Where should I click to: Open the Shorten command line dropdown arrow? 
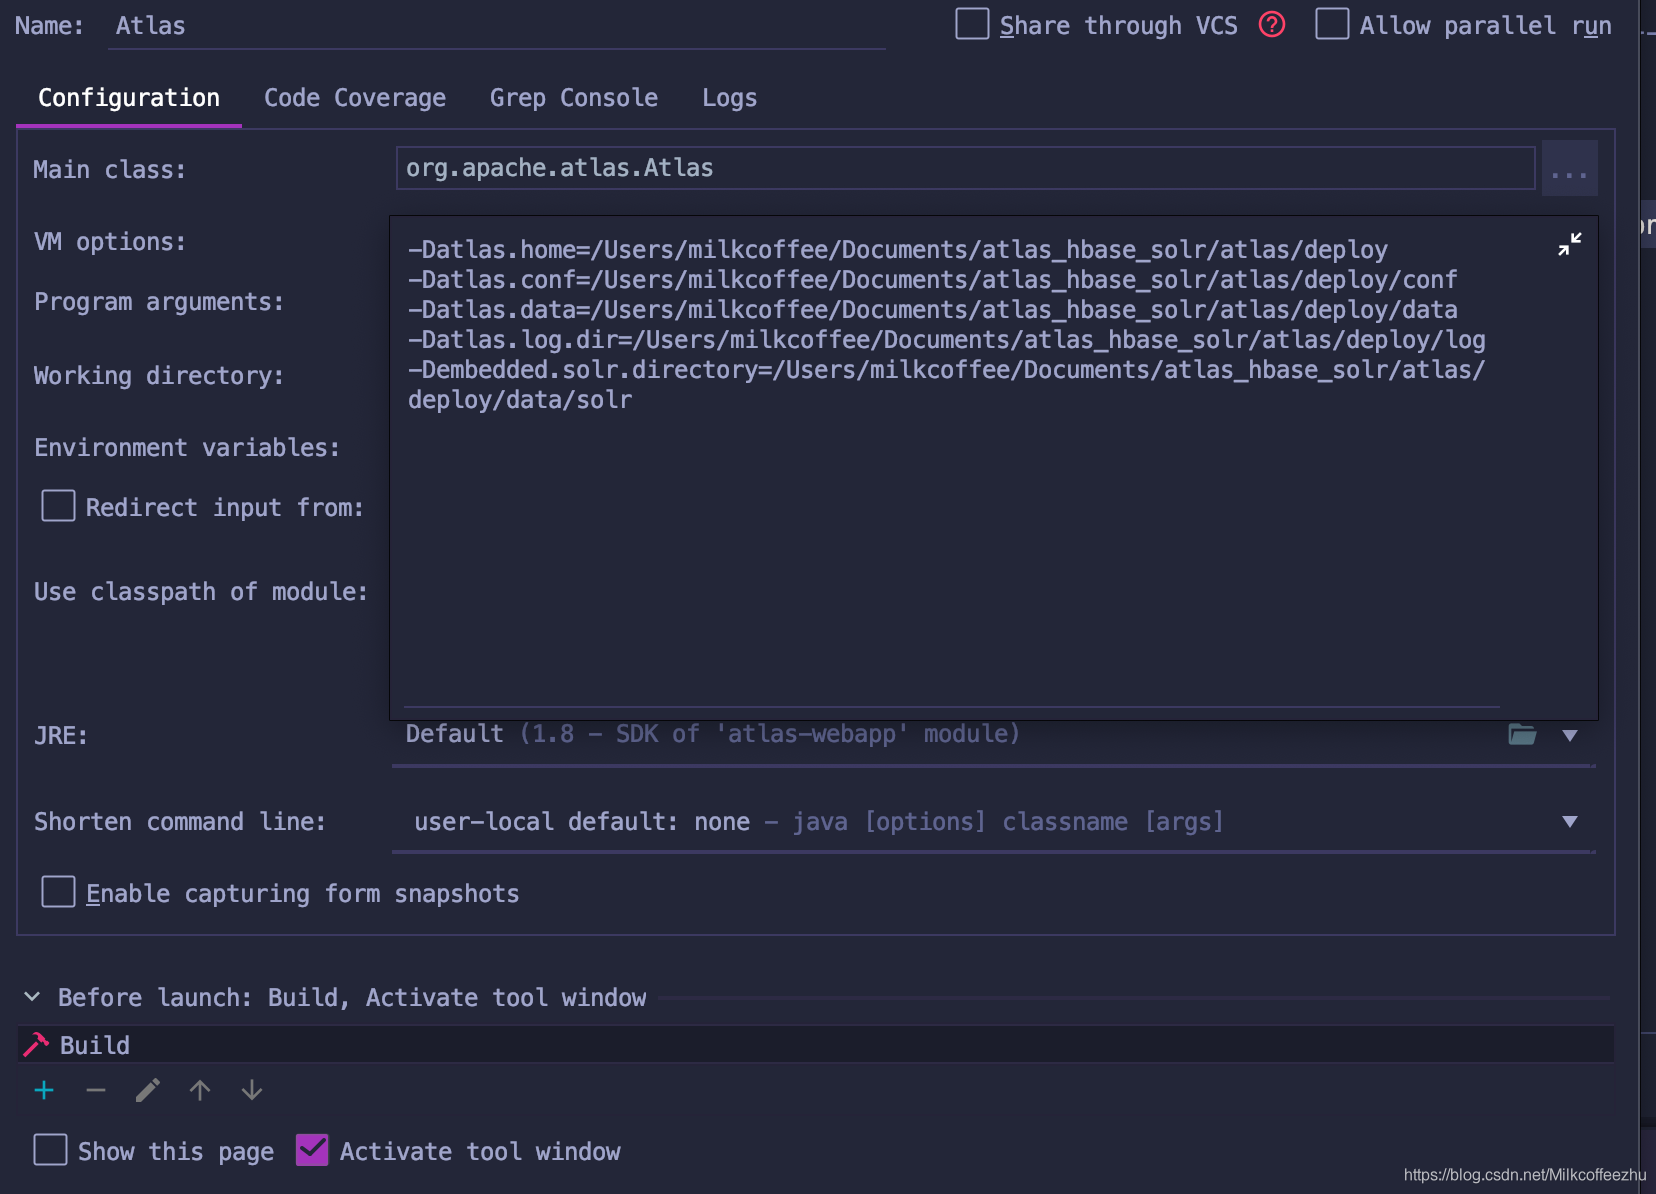(1570, 822)
